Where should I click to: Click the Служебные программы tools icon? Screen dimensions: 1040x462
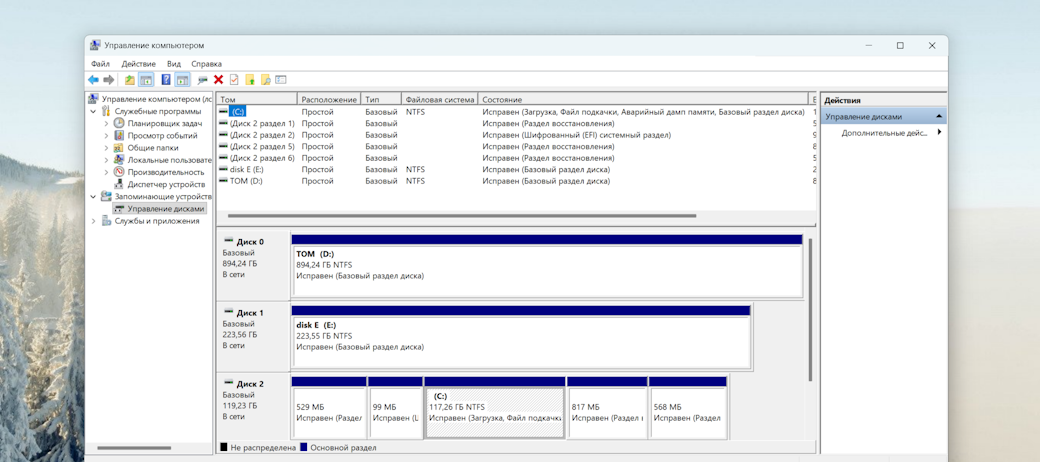106,111
